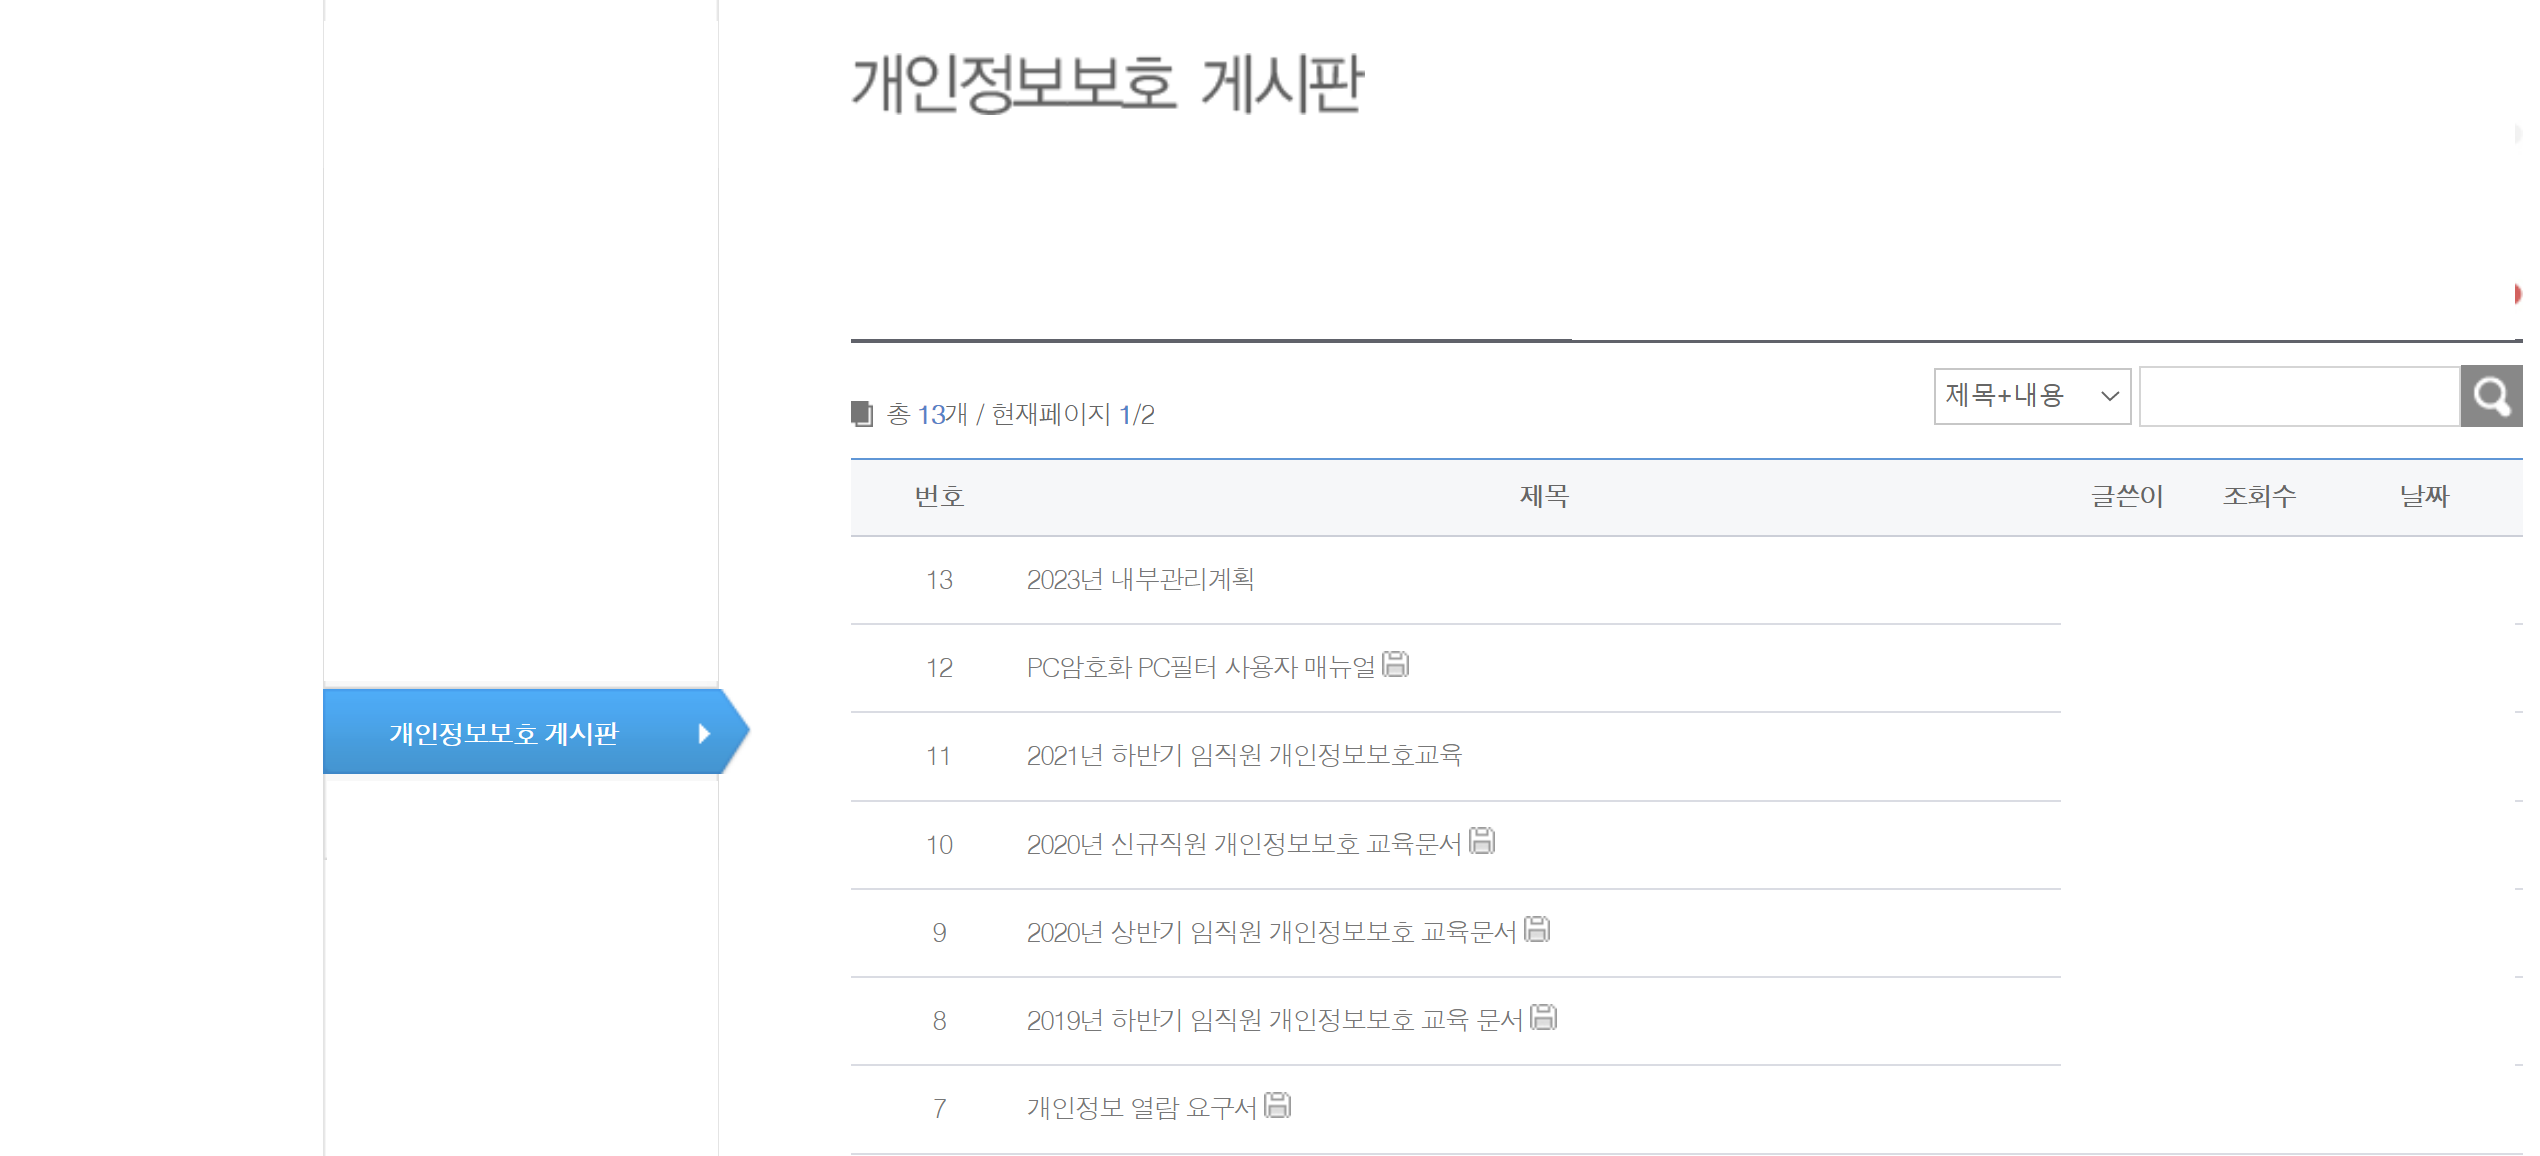Click attachment icon on 2020년 상반기 row
The width and height of the screenshot is (2540, 1156).
(x=1536, y=929)
